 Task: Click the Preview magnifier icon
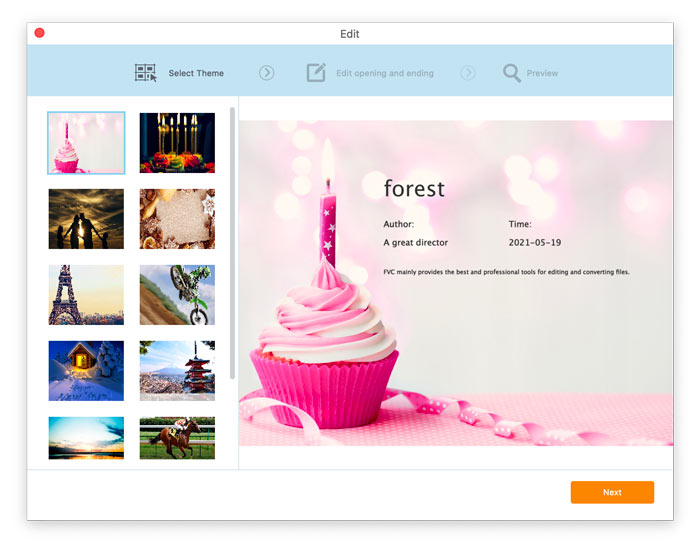click(x=512, y=73)
